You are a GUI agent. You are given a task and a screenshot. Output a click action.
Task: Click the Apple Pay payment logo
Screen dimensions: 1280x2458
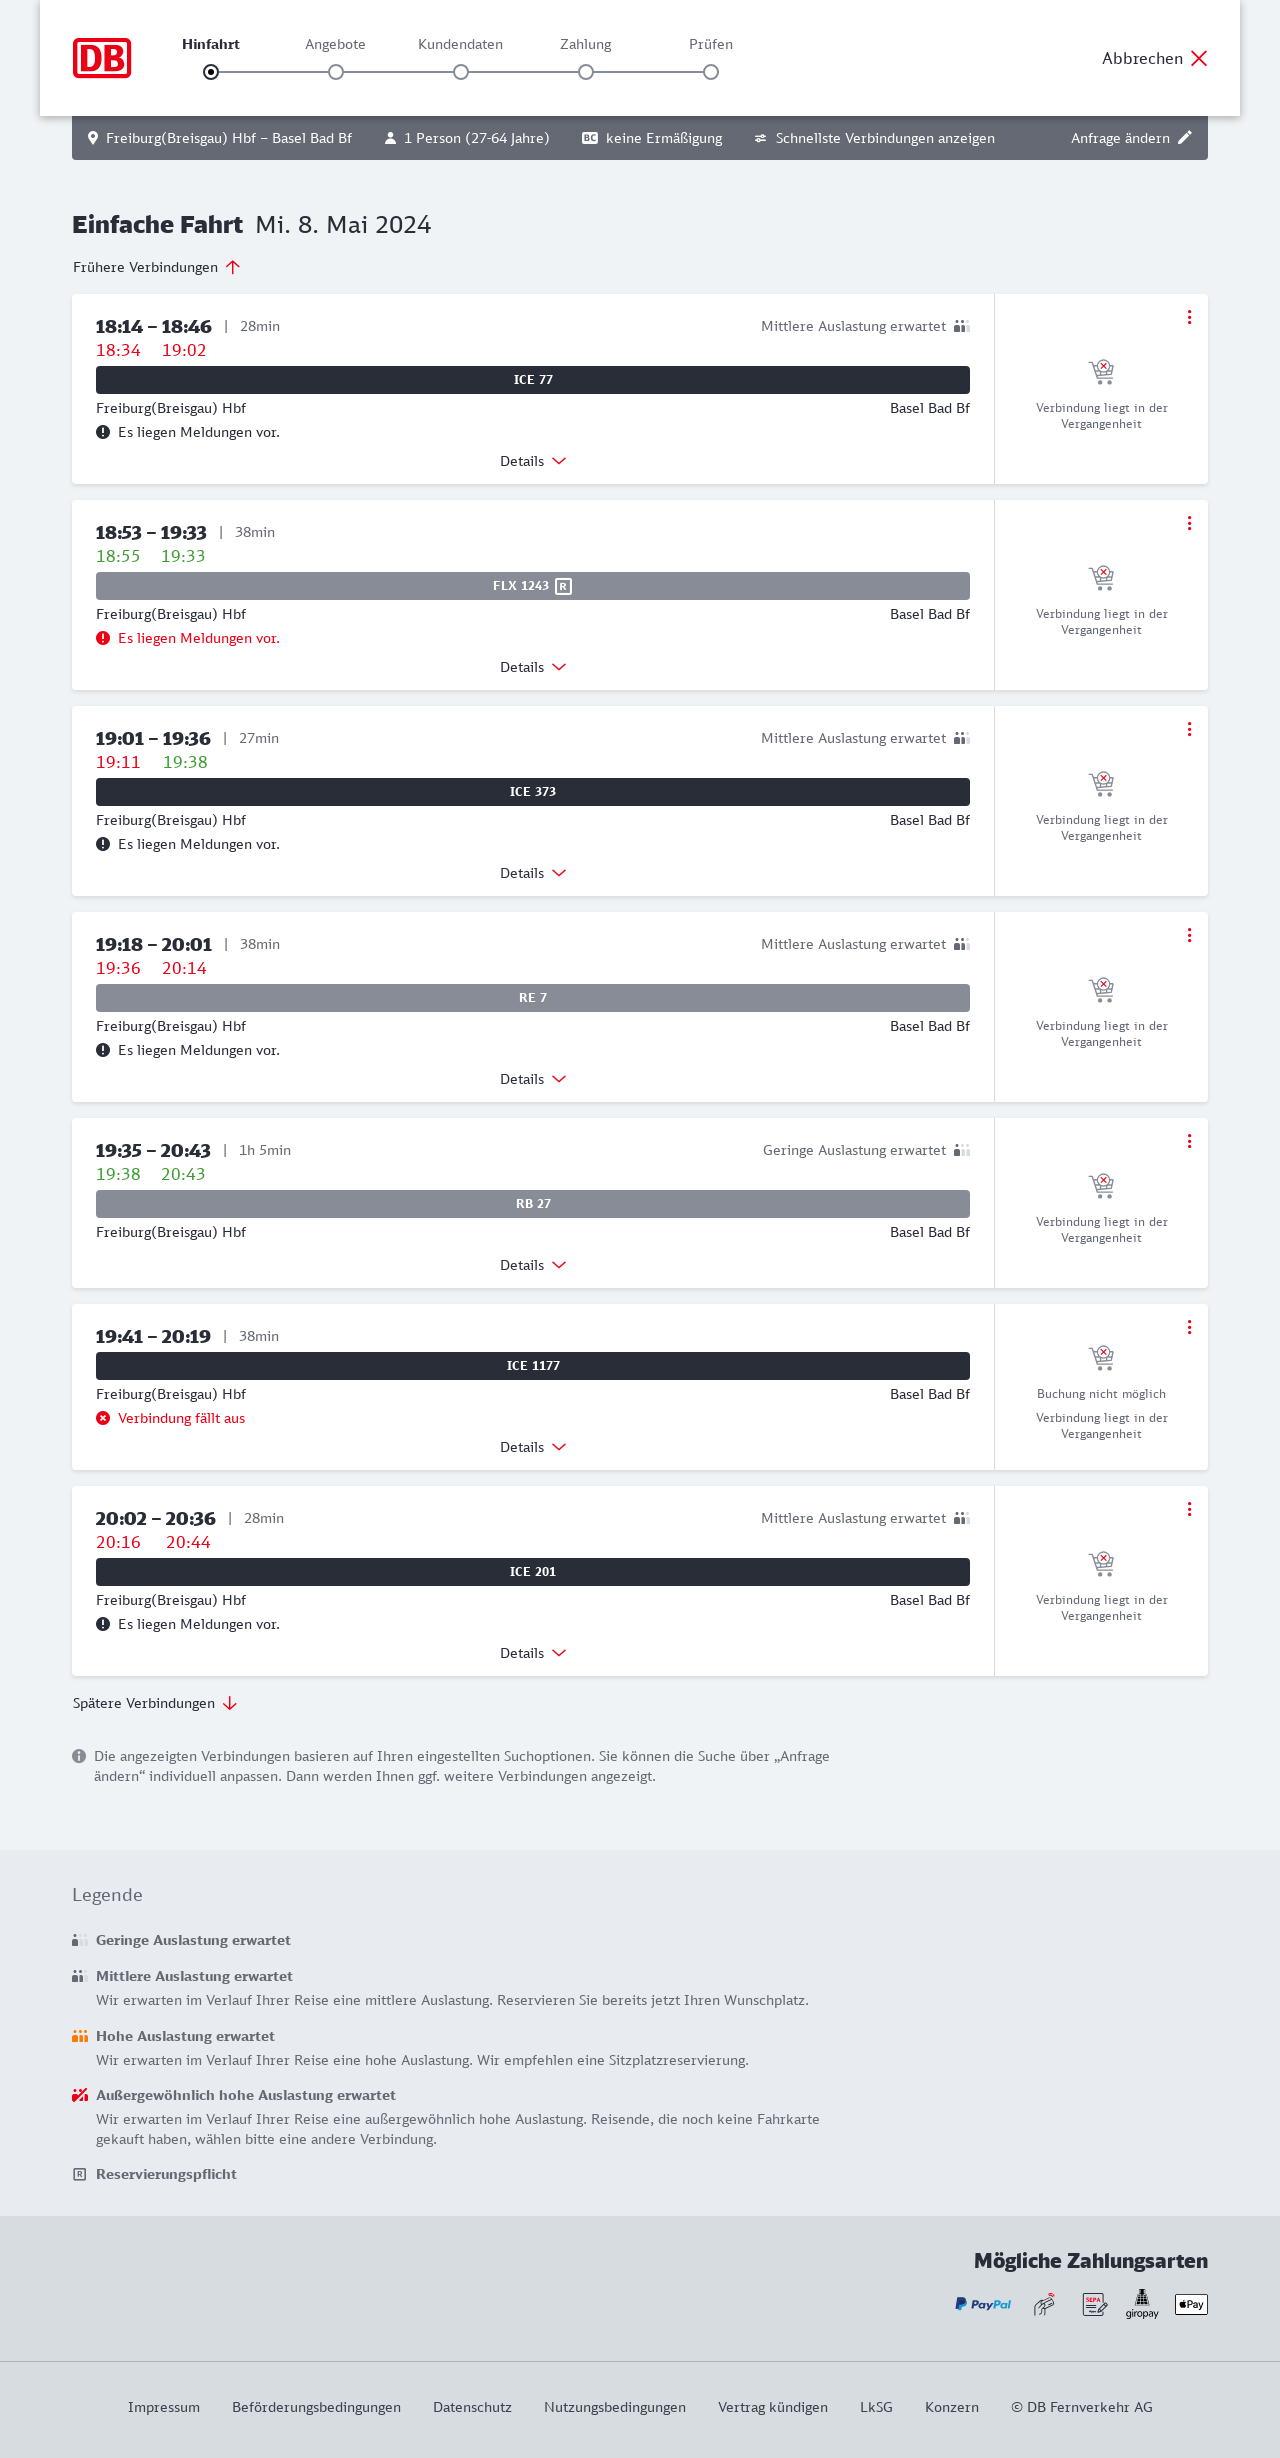tap(1191, 2304)
